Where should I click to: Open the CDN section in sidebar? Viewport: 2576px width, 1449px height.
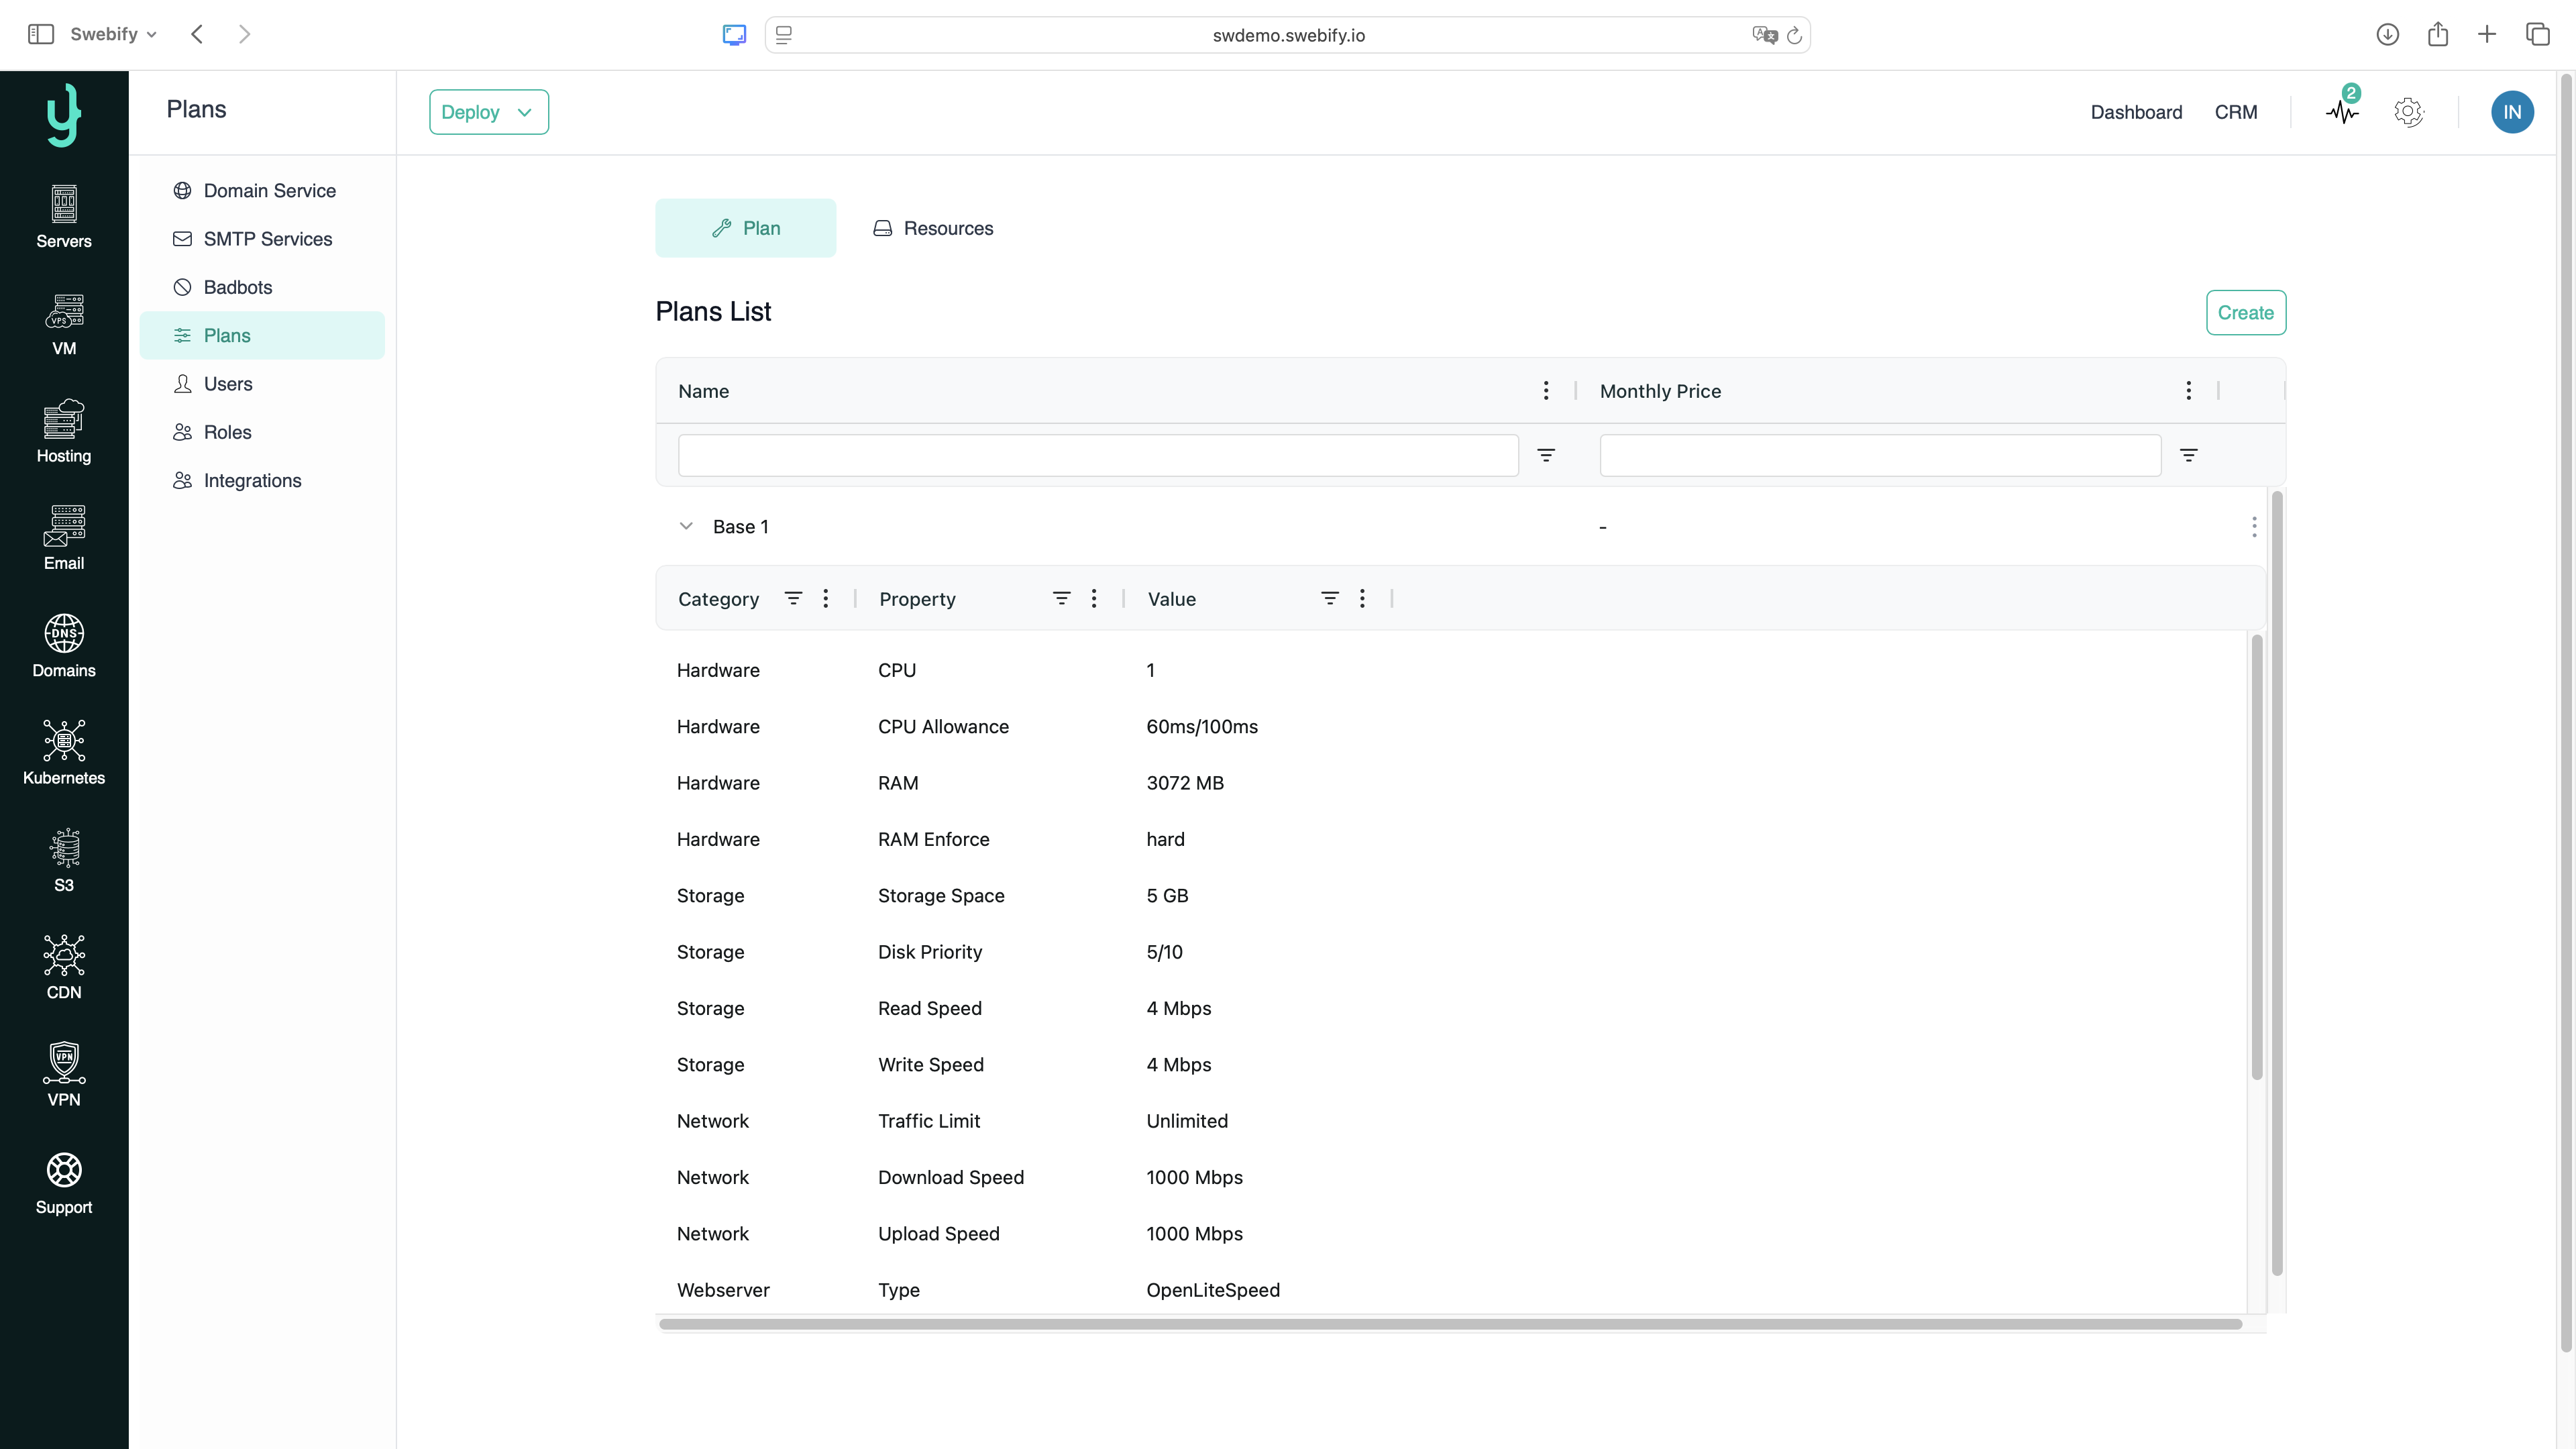click(64, 968)
